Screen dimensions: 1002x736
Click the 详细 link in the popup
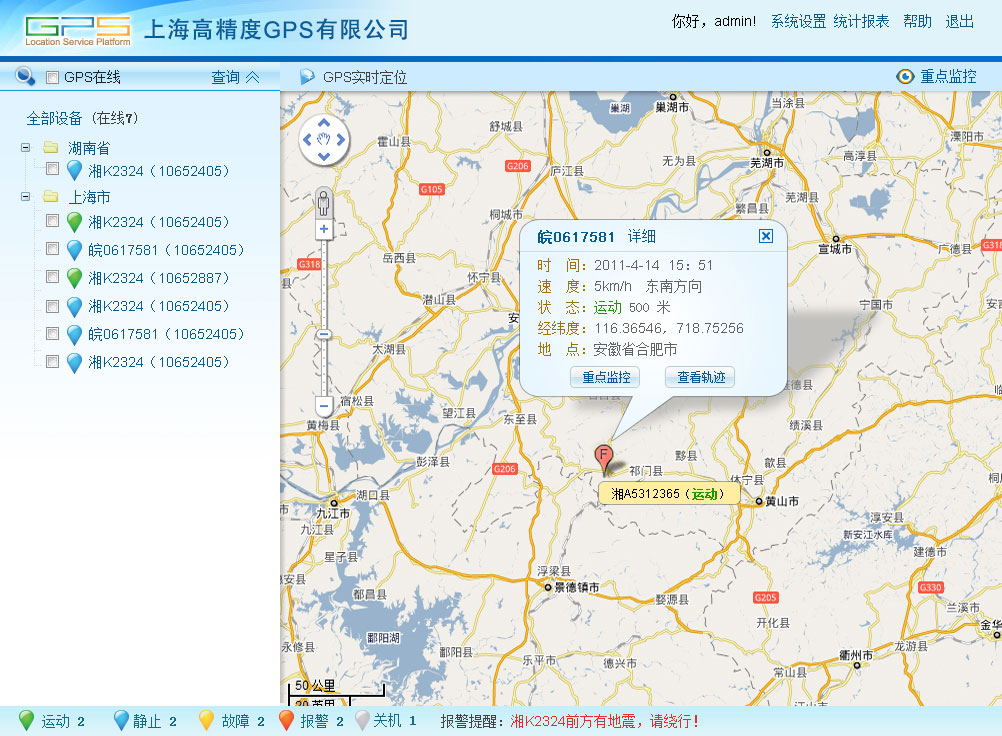[642, 236]
